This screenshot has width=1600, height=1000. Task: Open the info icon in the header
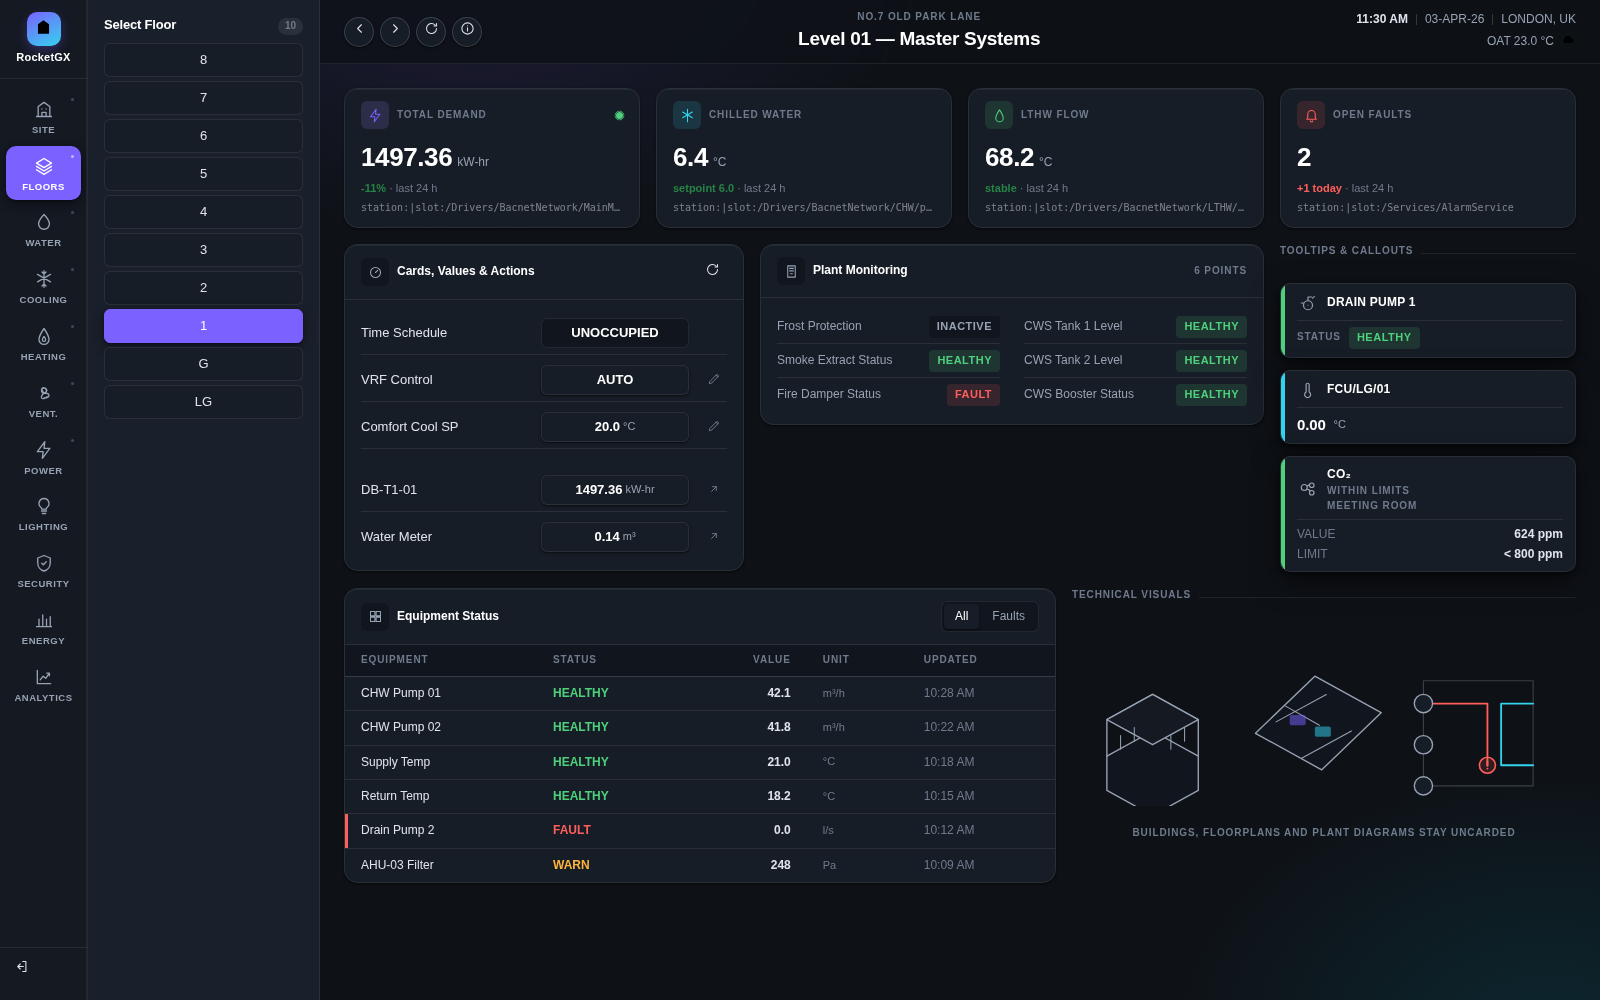pos(467,31)
